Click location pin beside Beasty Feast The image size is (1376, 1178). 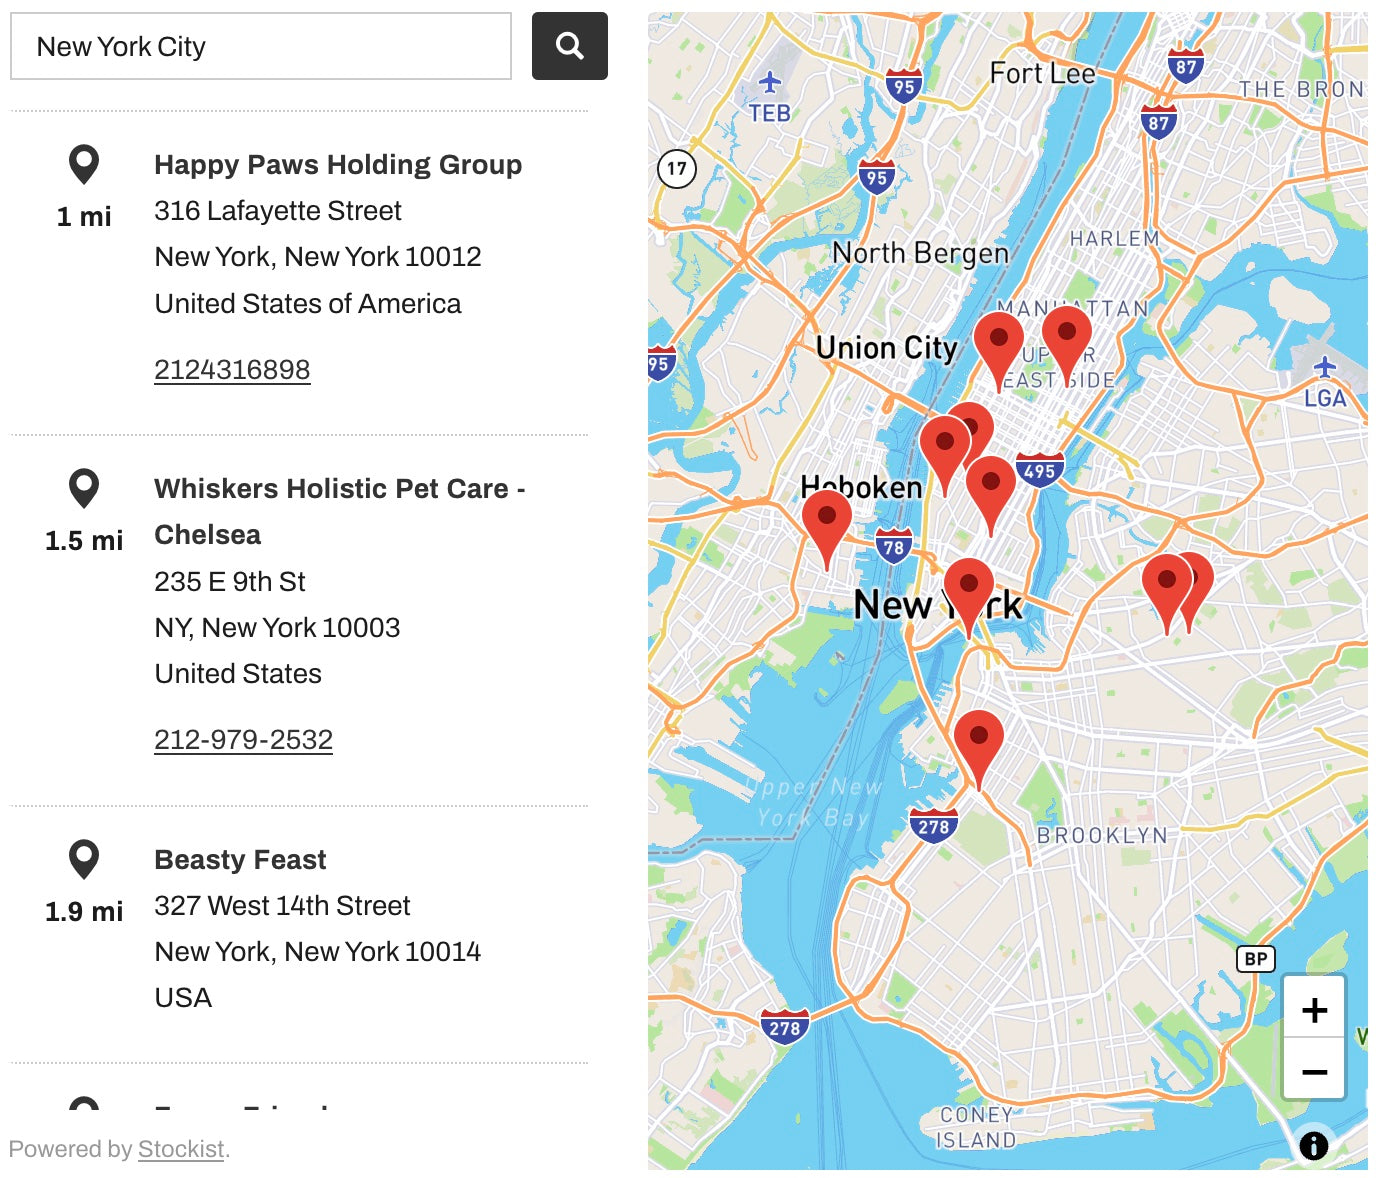pos(84,858)
